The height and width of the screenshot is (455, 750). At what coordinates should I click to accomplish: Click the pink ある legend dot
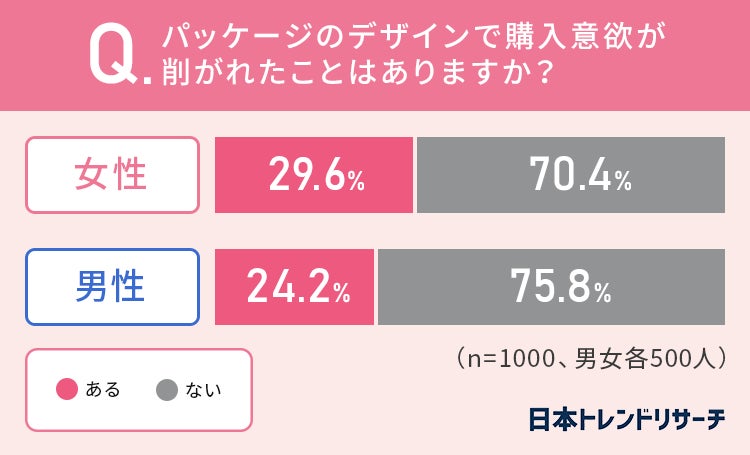(67, 390)
